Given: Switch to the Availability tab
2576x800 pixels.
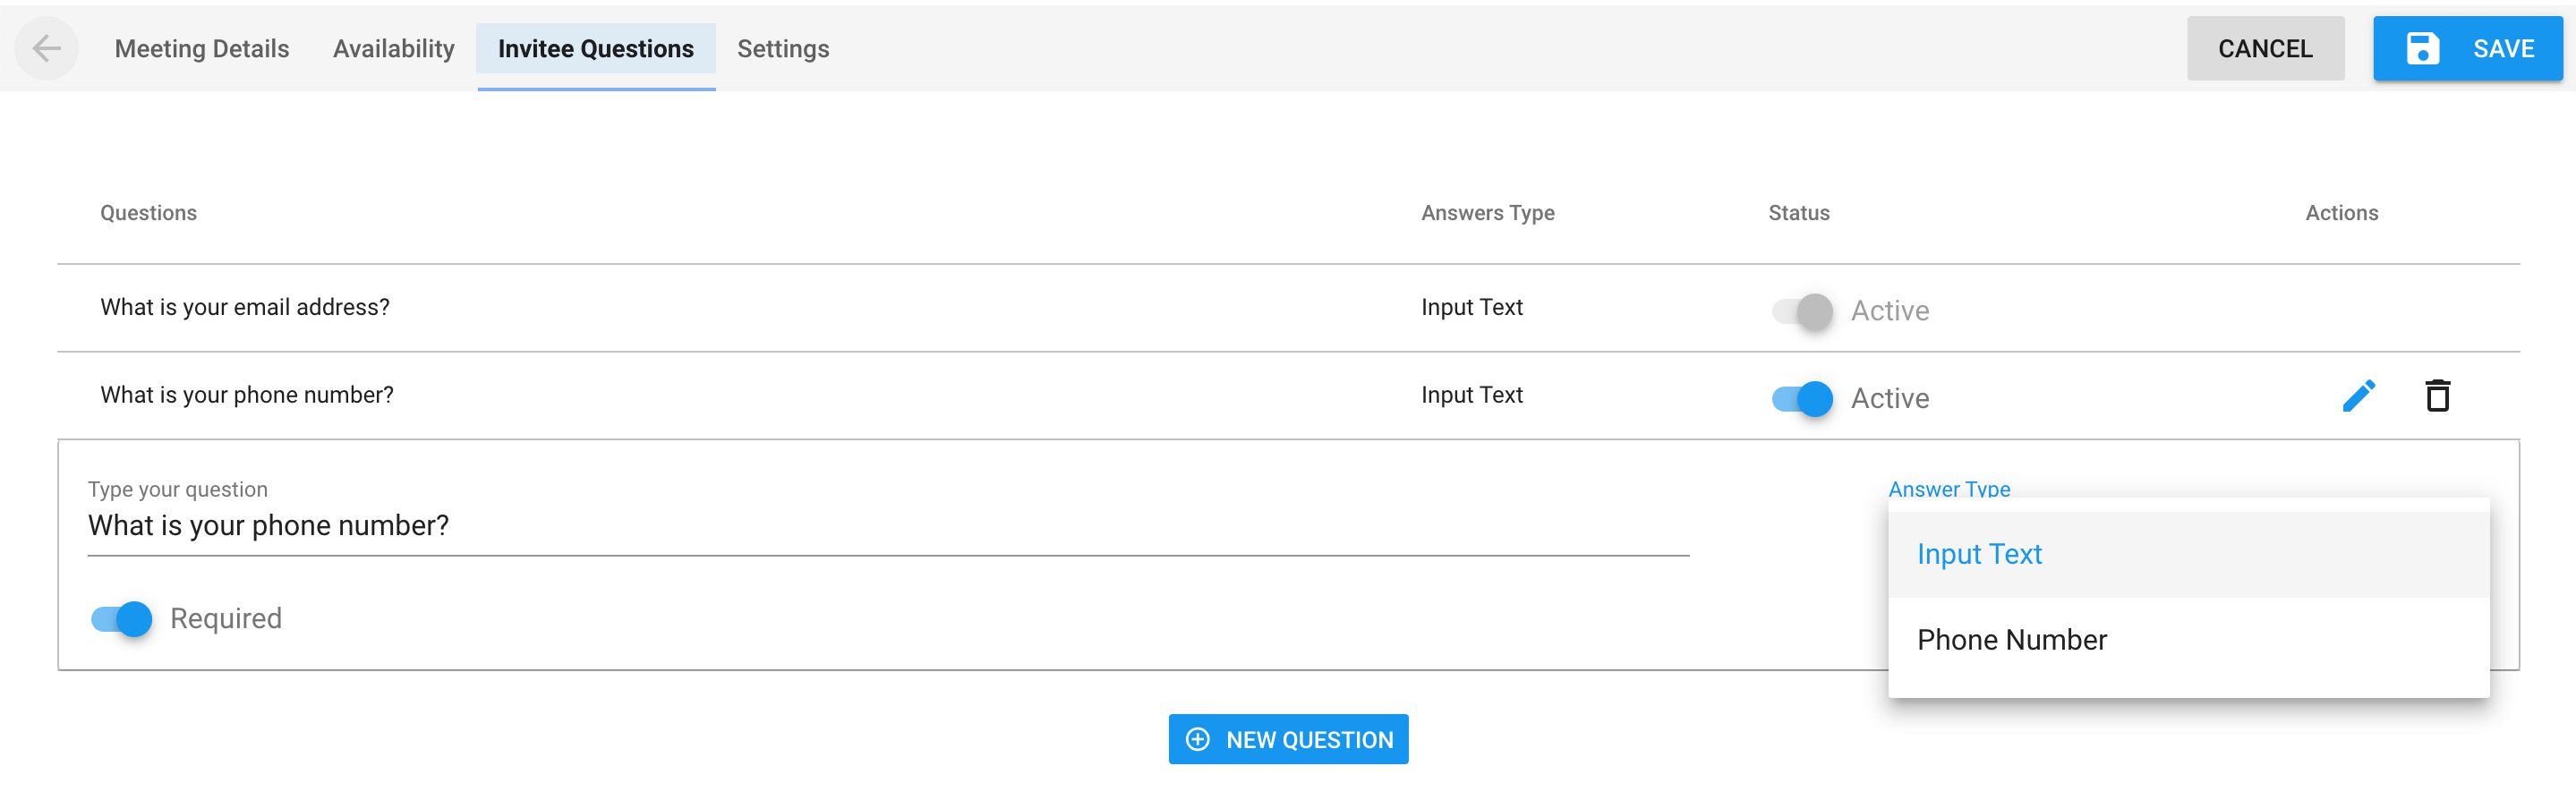Looking at the screenshot, I should coord(394,48).
